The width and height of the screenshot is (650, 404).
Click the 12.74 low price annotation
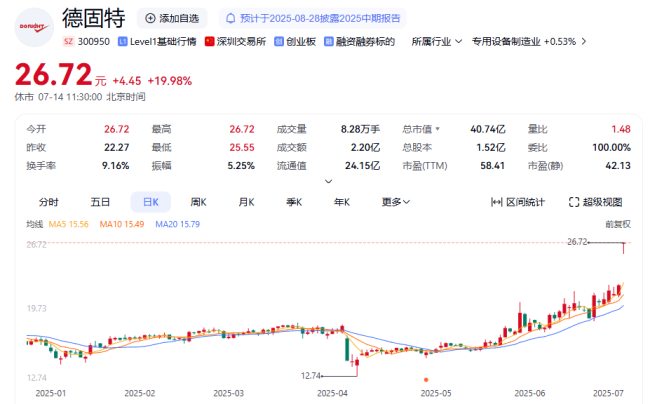pyautogui.click(x=310, y=376)
